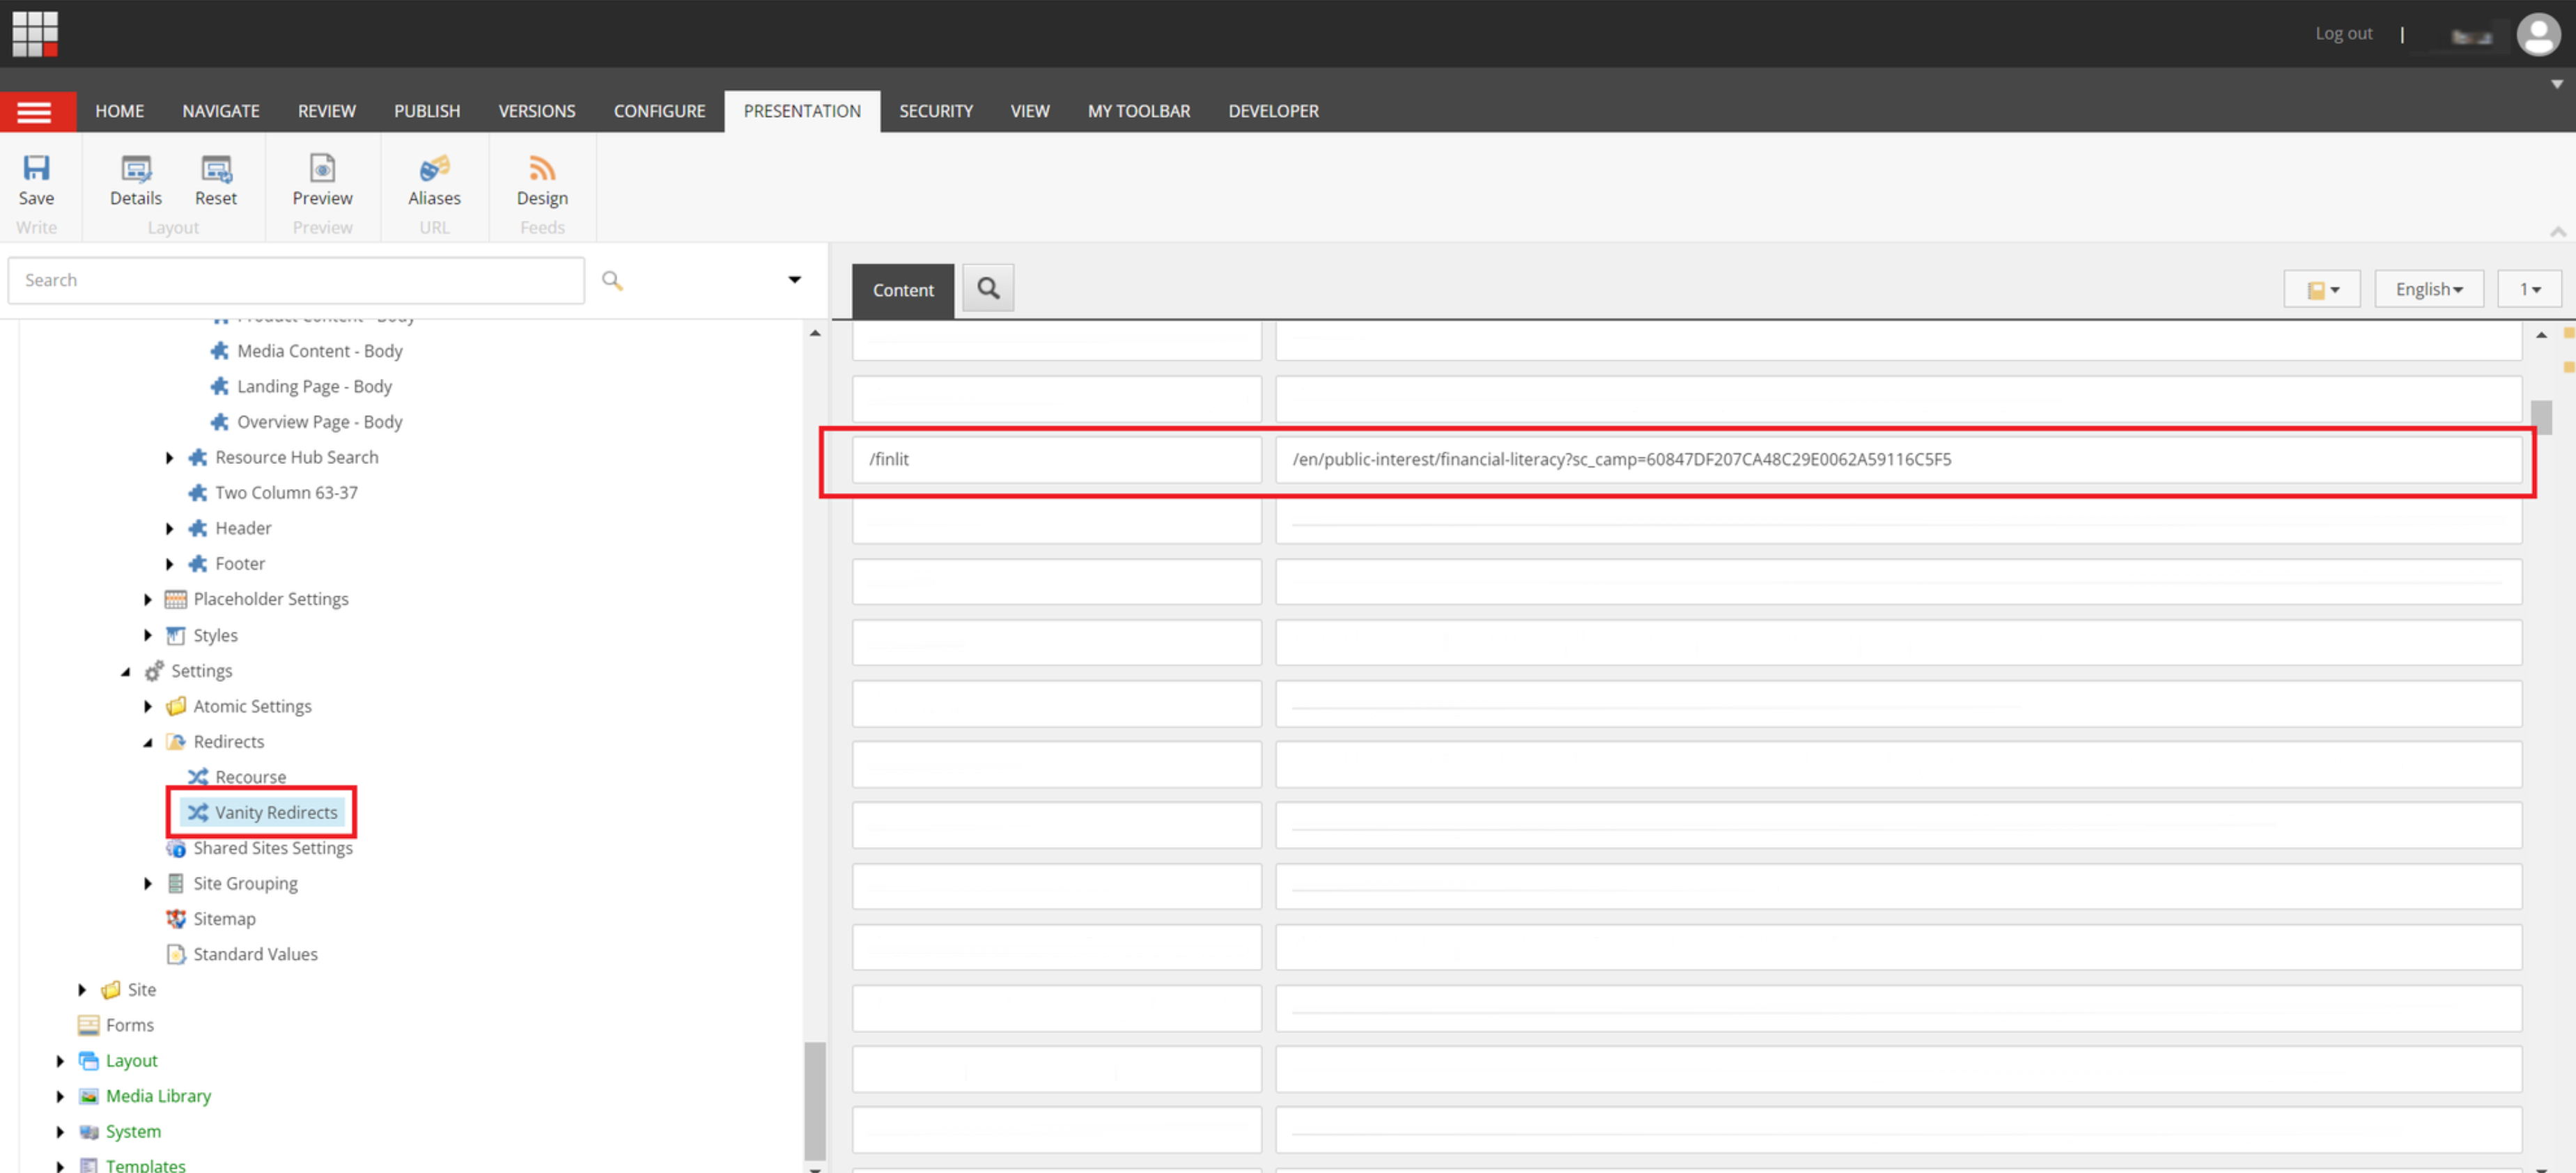Open the user profile avatar
This screenshot has width=2576, height=1173.
click(2539, 33)
